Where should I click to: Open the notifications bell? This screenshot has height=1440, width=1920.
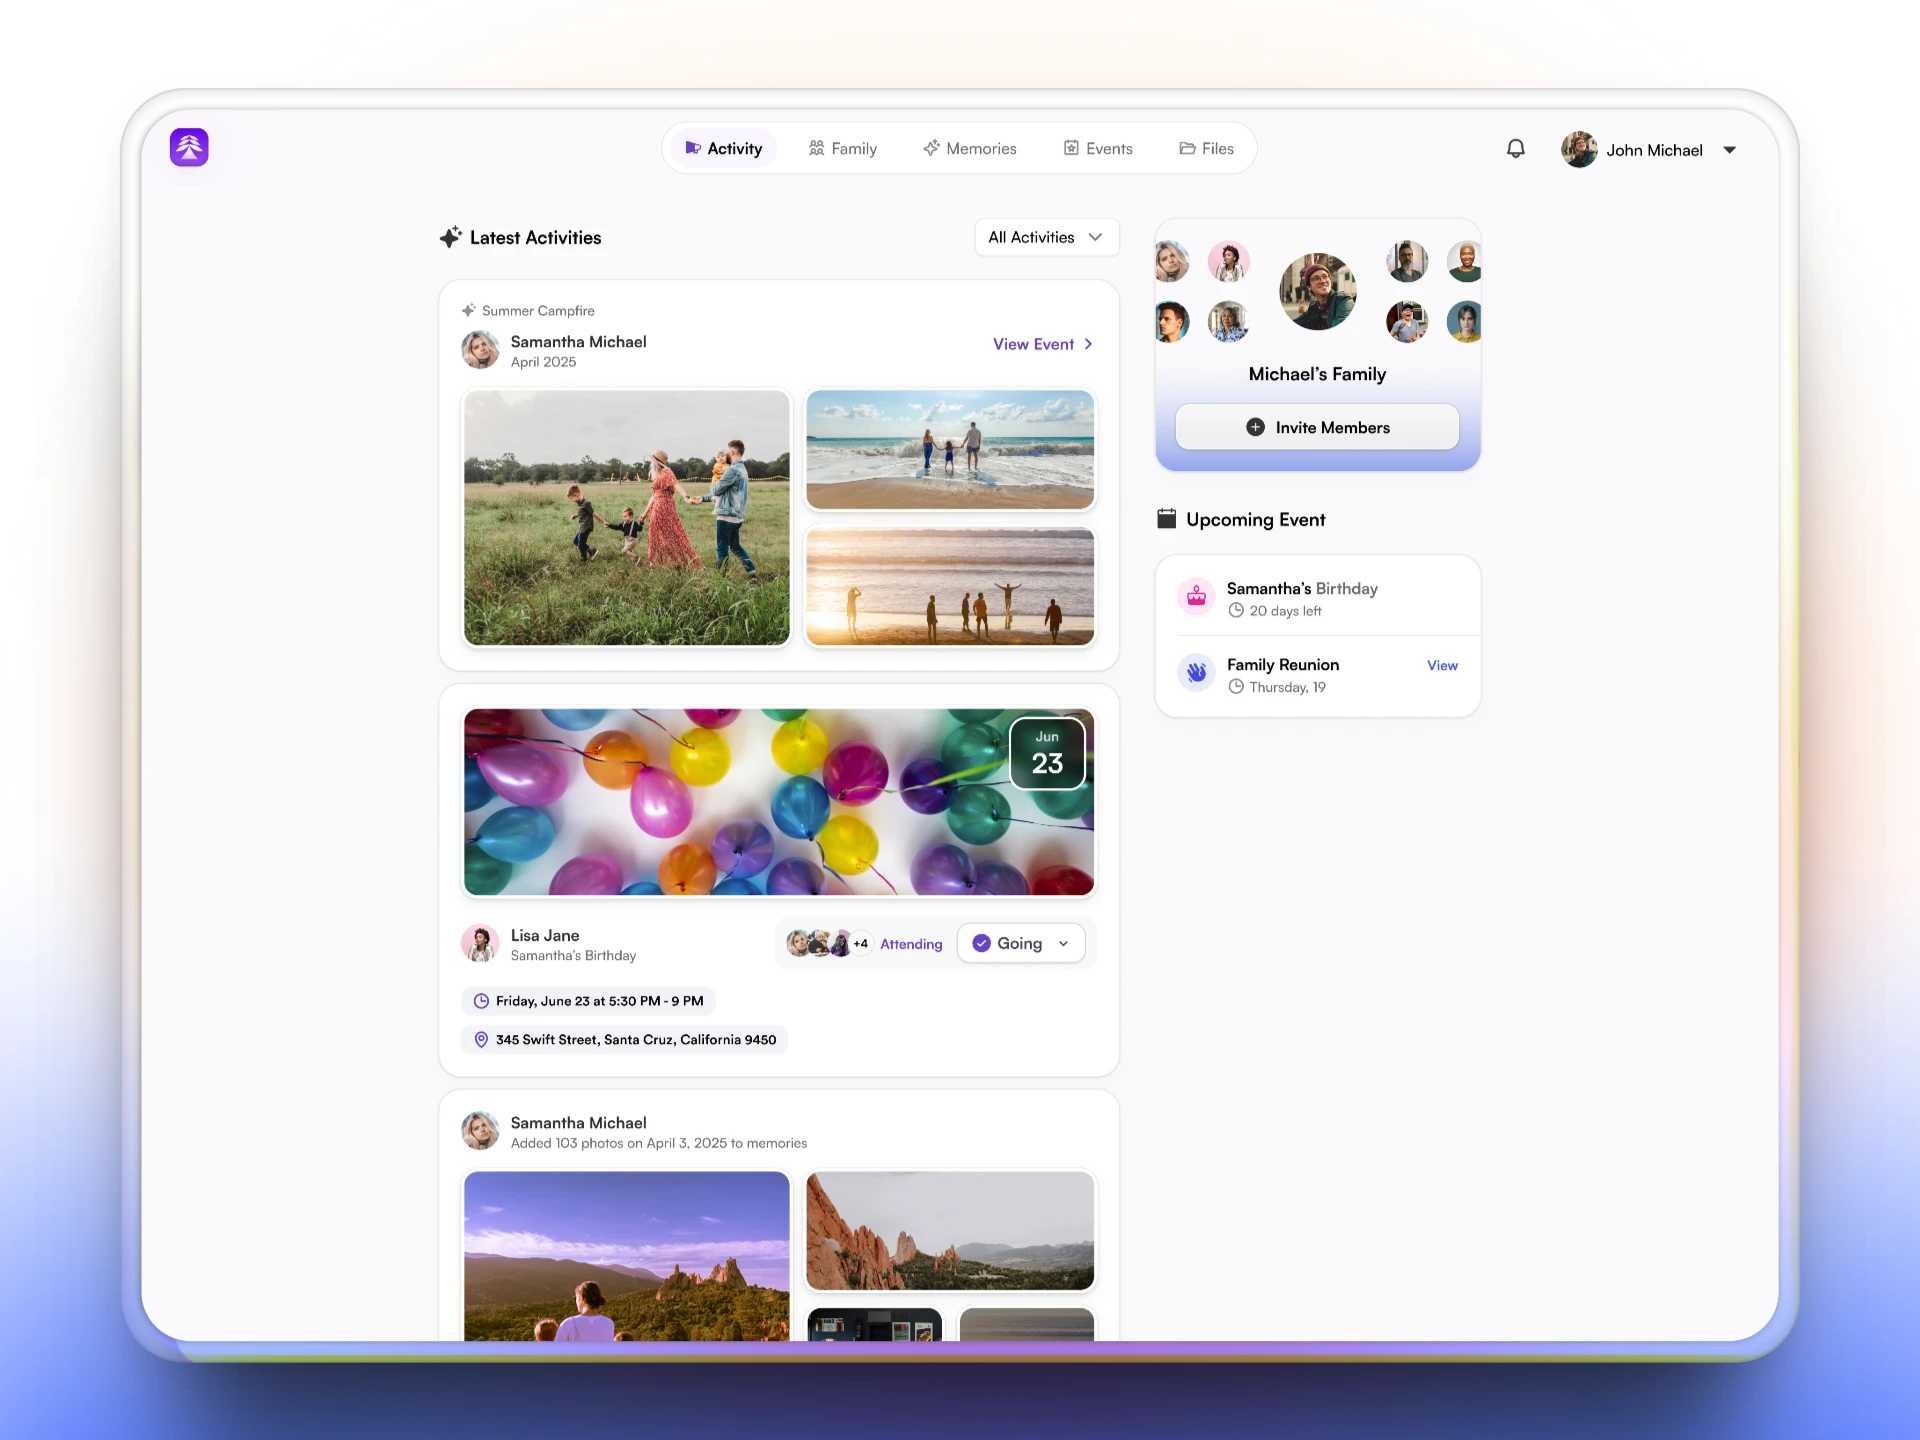tap(1516, 149)
